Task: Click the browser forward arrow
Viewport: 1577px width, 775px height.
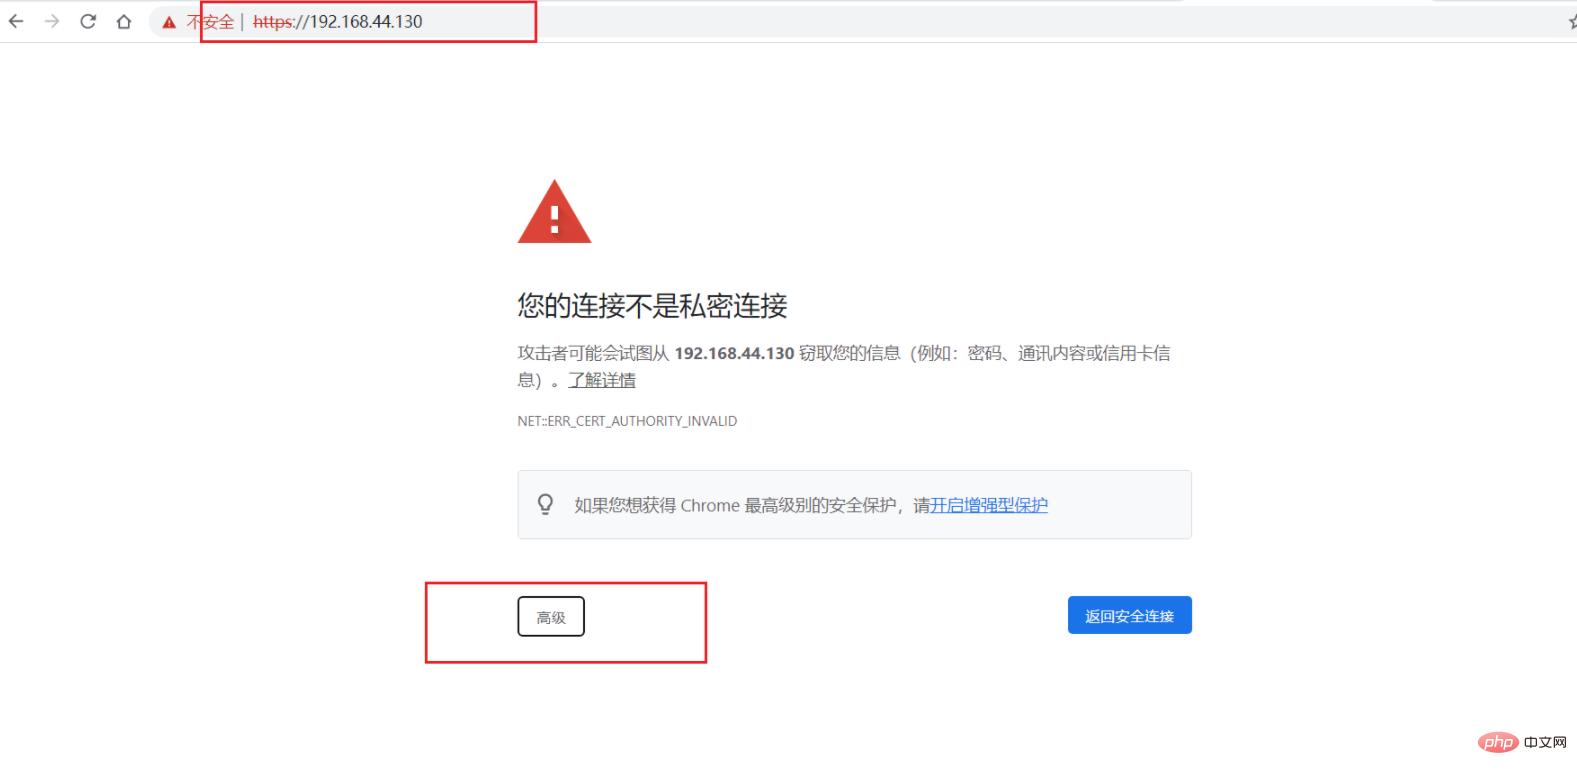Action: [x=52, y=21]
